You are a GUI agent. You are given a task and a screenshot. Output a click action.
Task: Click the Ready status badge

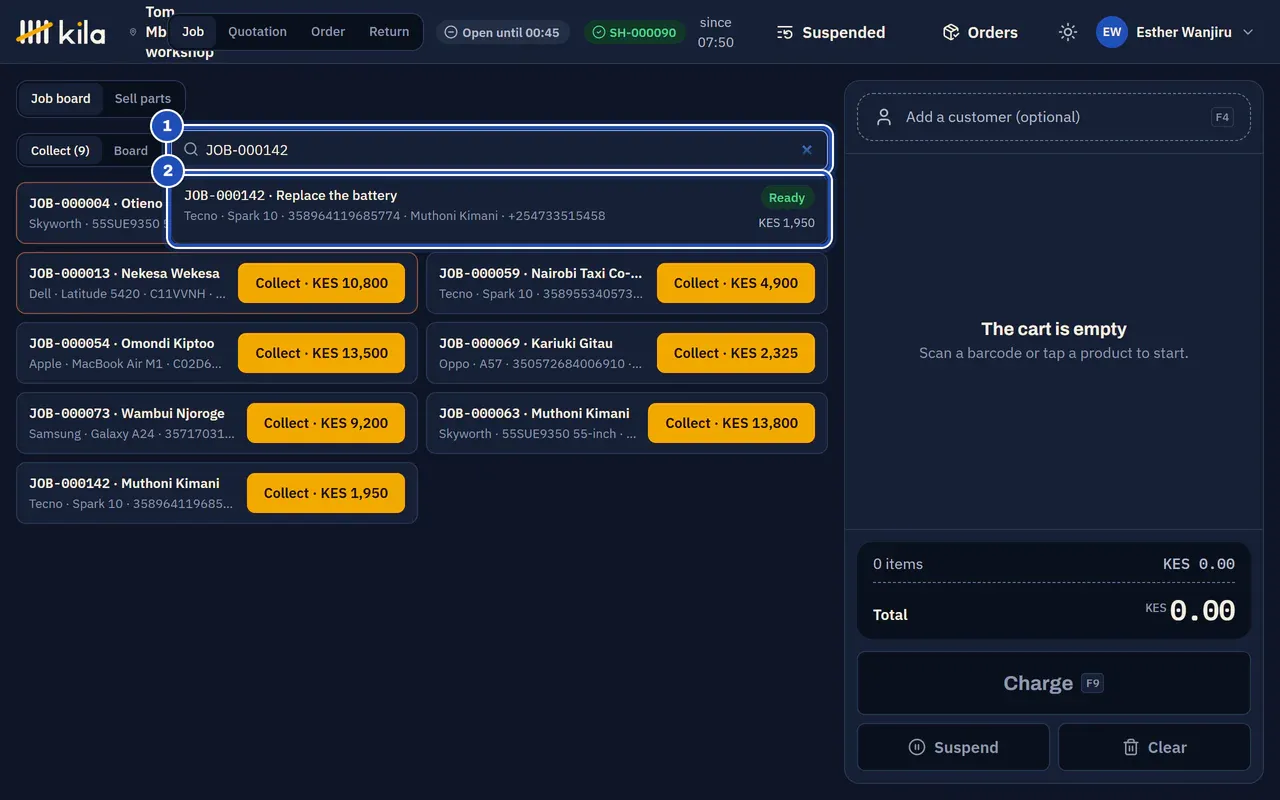coord(787,197)
